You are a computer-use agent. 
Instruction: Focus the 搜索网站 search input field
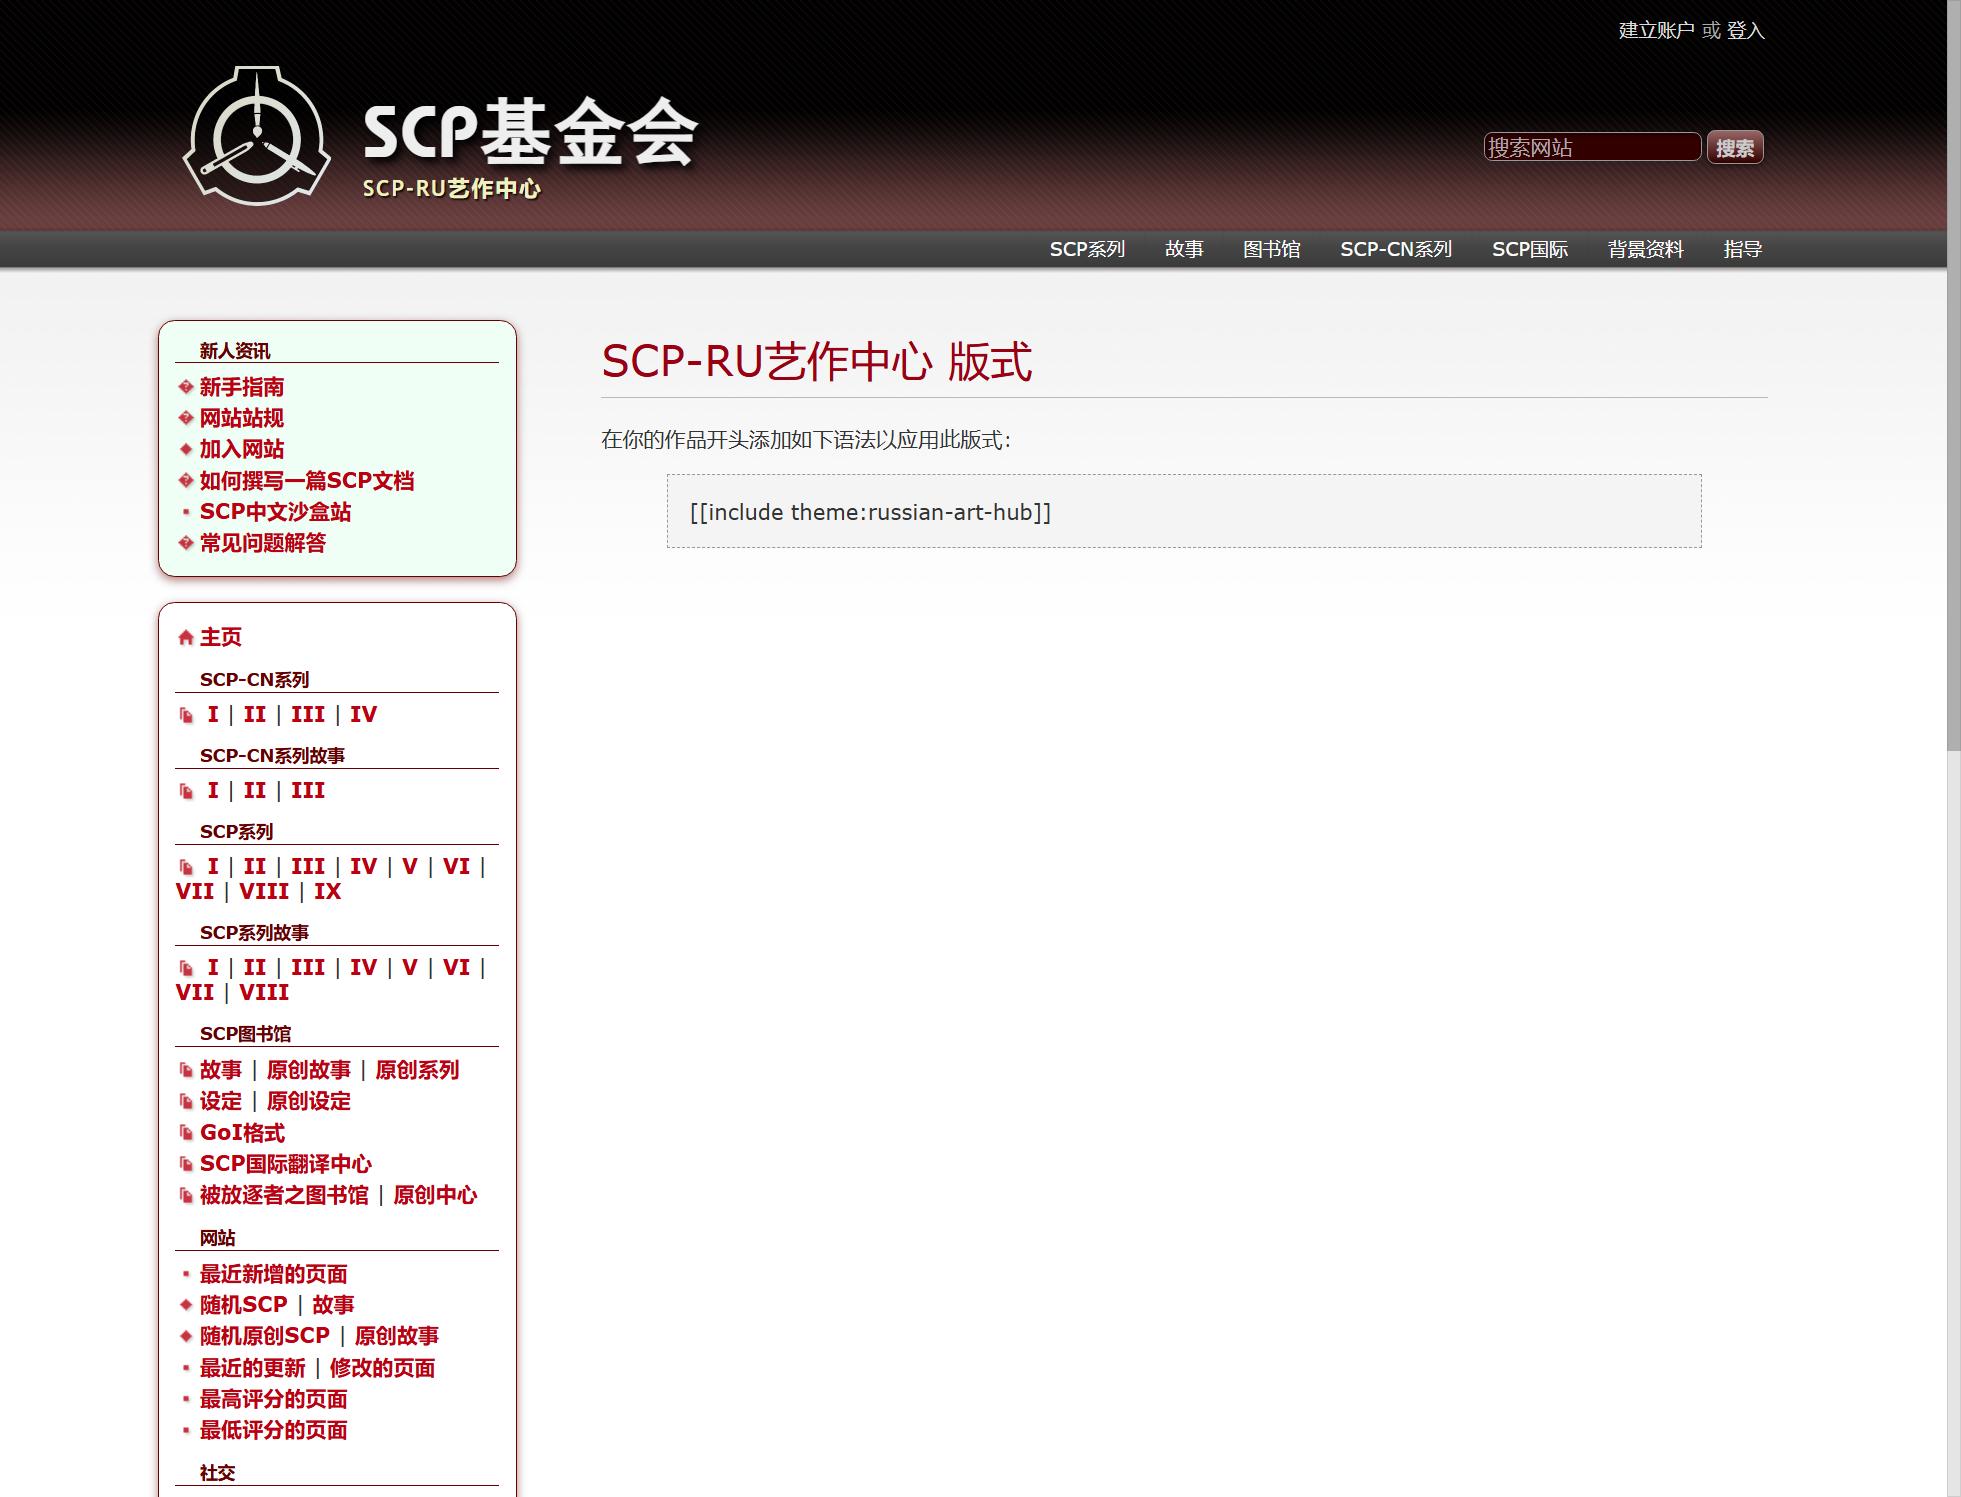point(1591,147)
